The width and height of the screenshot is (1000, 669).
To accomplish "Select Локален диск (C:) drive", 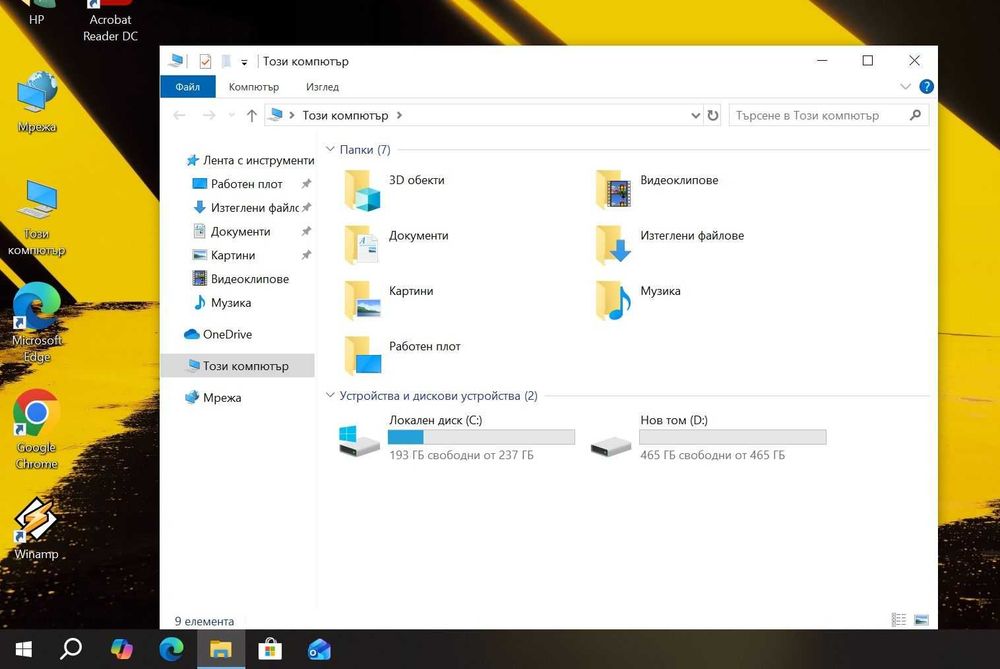I will [x=457, y=437].
